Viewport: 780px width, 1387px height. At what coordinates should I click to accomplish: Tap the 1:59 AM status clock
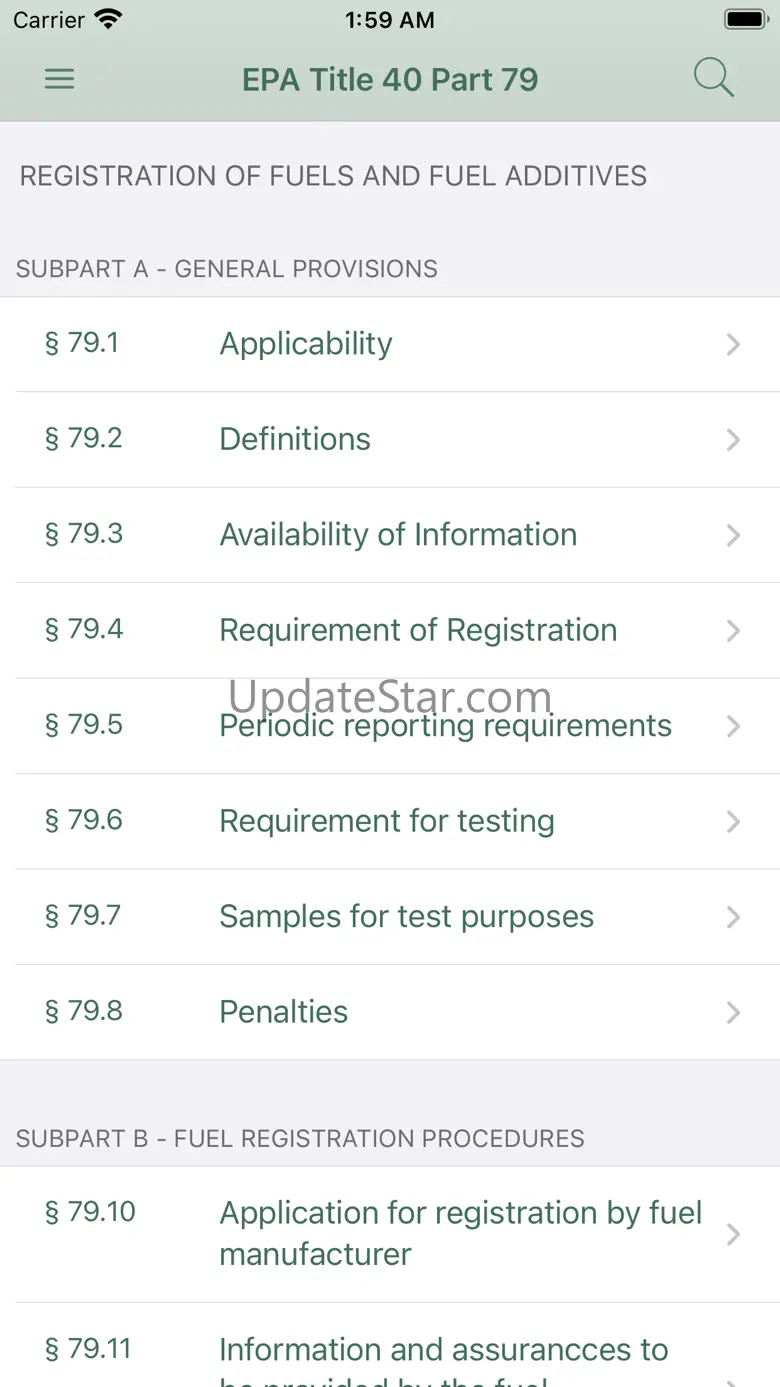click(x=390, y=20)
